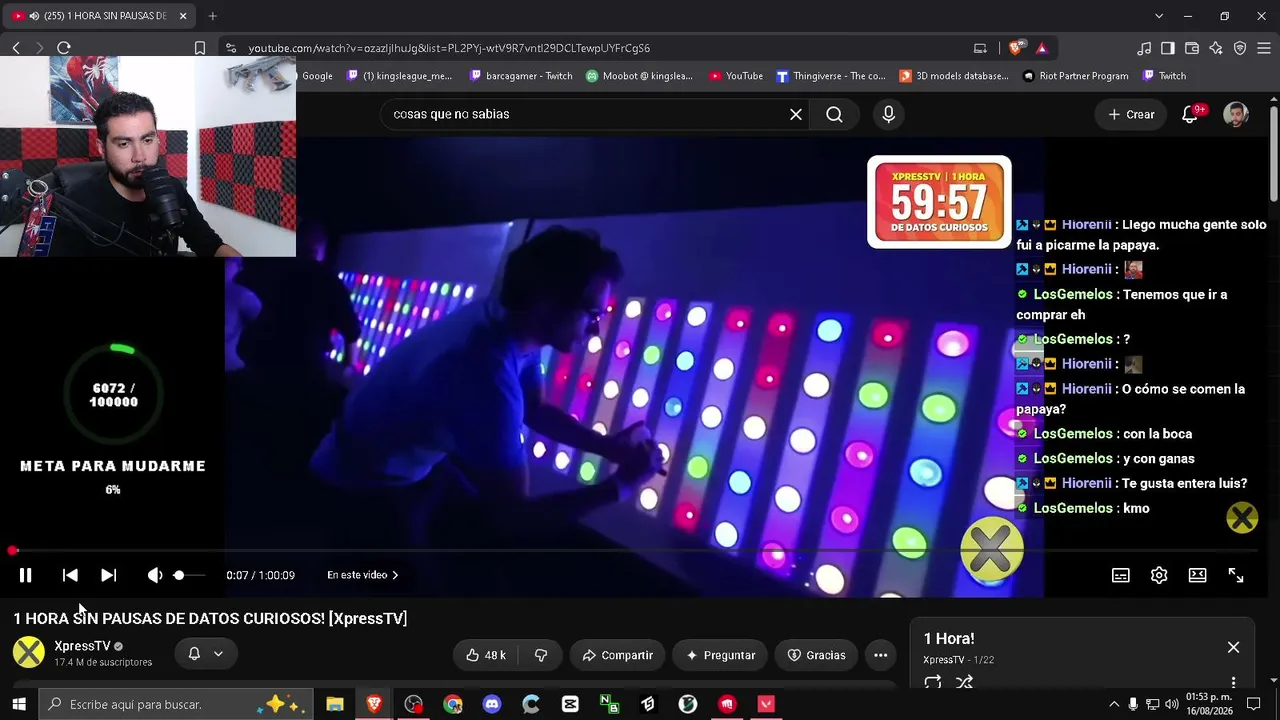The width and height of the screenshot is (1280, 720).
Task: Toggle playlist shuffle
Action: 964,682
